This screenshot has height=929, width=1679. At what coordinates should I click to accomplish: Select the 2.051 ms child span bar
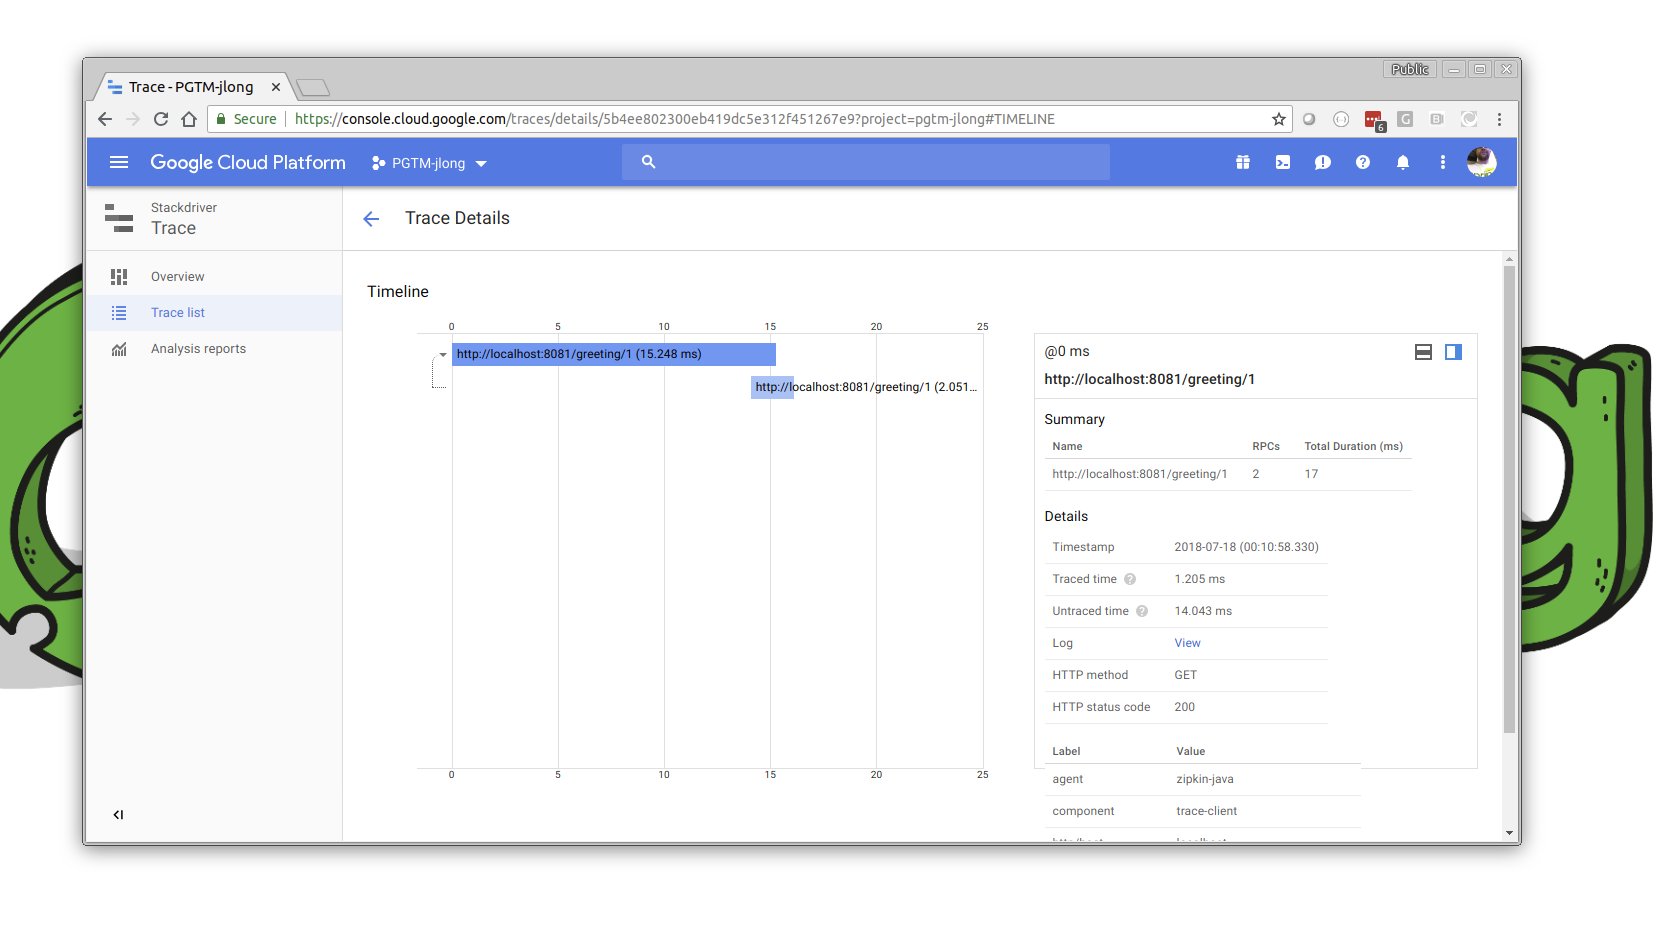point(772,387)
